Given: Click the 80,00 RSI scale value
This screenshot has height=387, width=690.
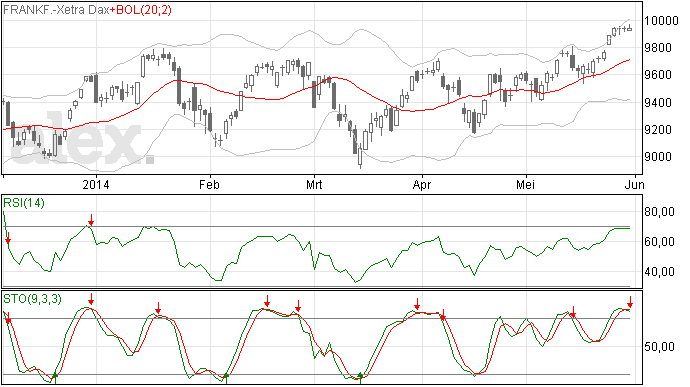Looking at the screenshot, I should tap(660, 212).
